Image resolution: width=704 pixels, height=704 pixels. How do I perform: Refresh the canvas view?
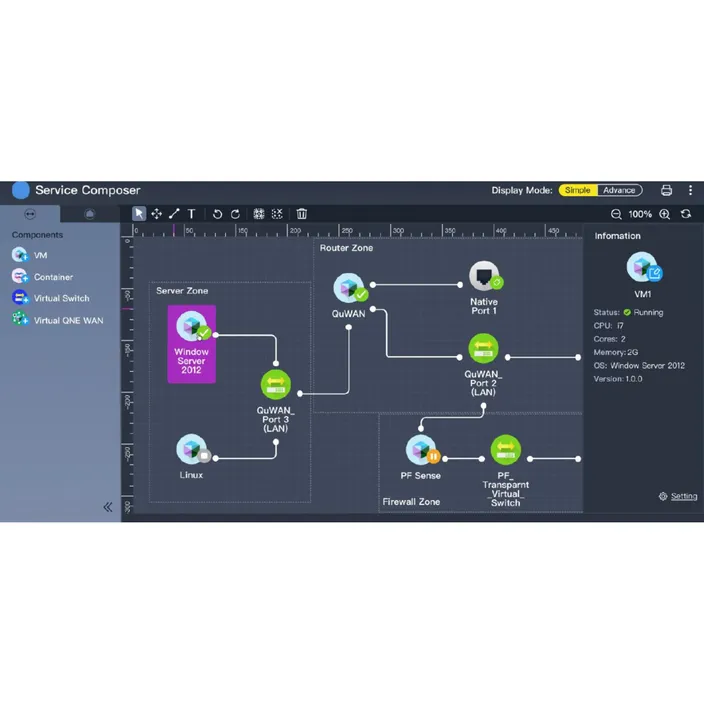pos(686,214)
